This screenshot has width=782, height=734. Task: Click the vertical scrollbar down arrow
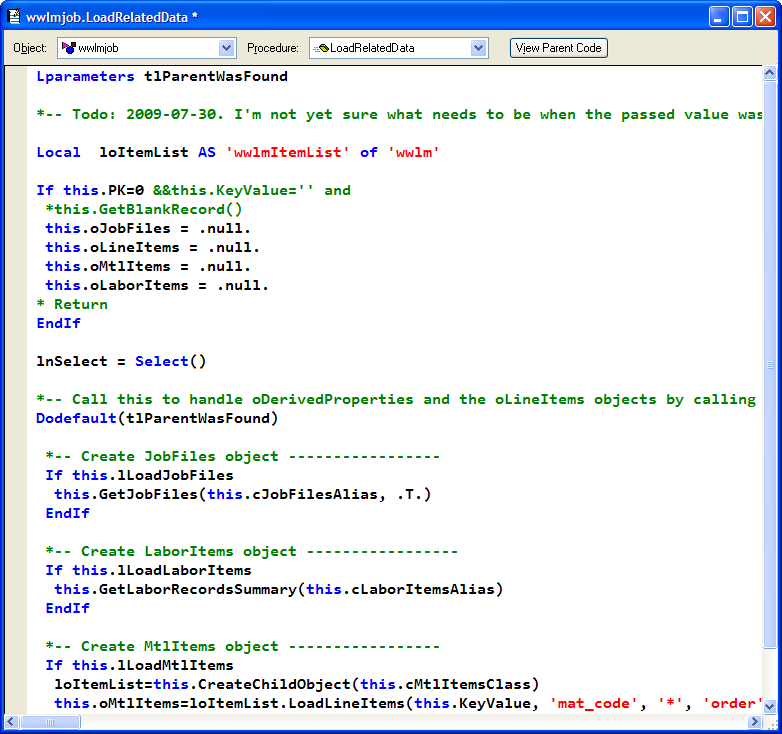(770, 706)
